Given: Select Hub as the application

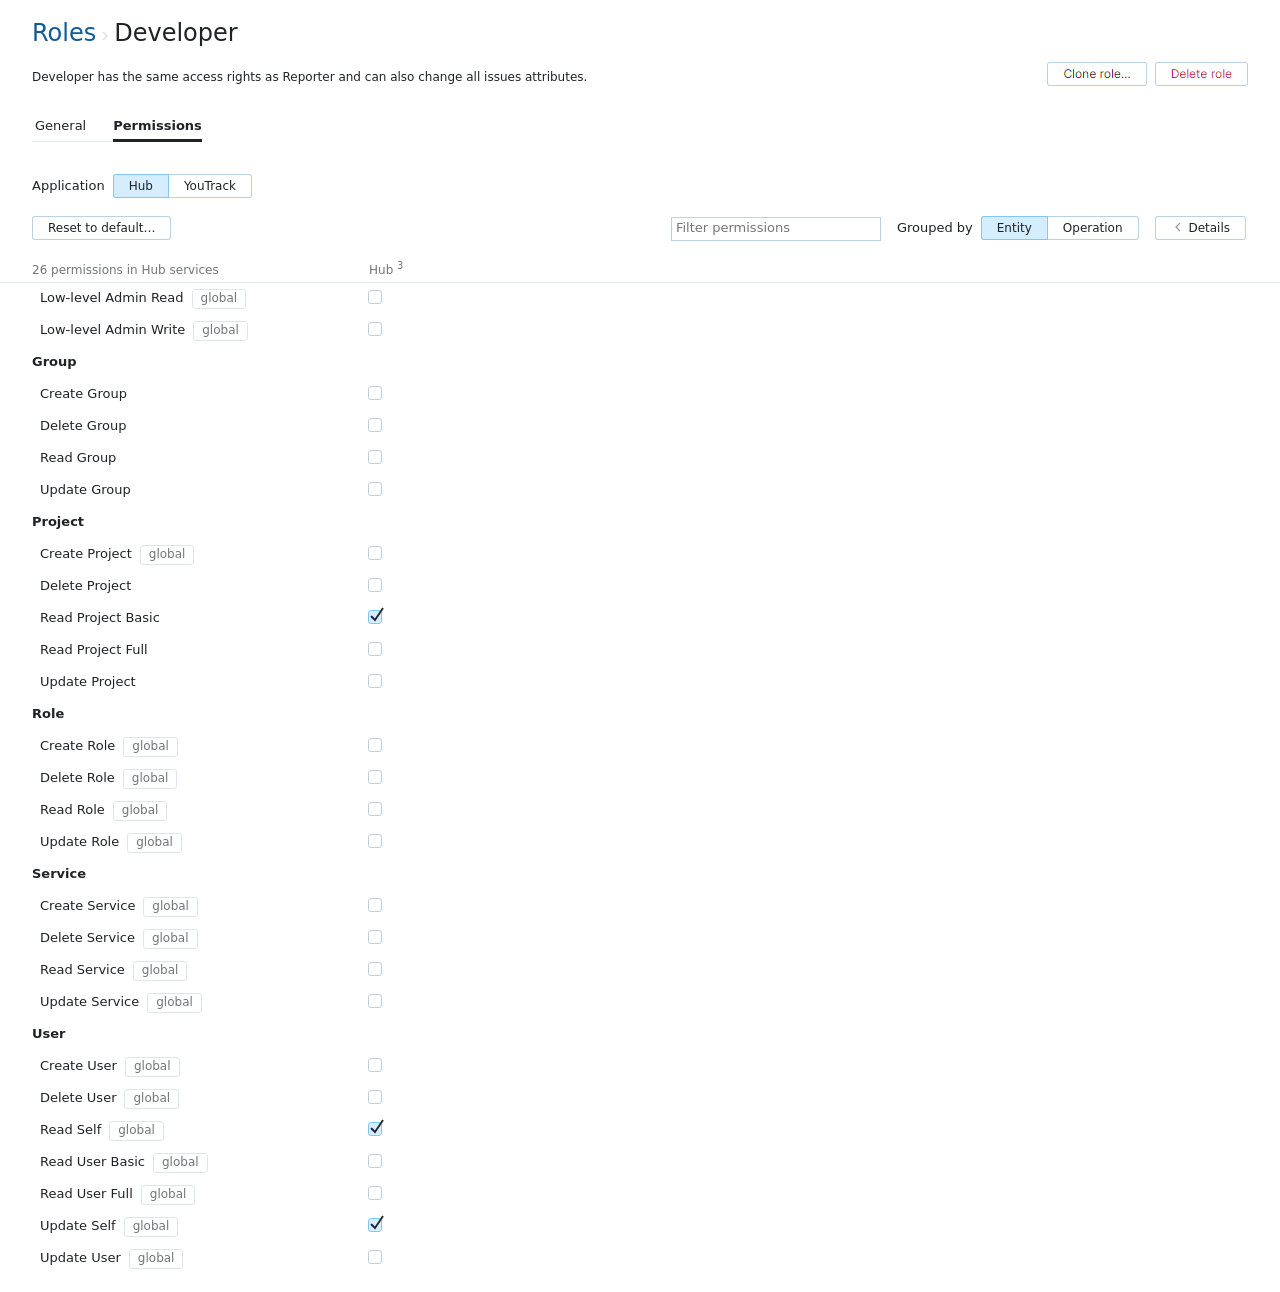Looking at the screenshot, I should [x=140, y=185].
